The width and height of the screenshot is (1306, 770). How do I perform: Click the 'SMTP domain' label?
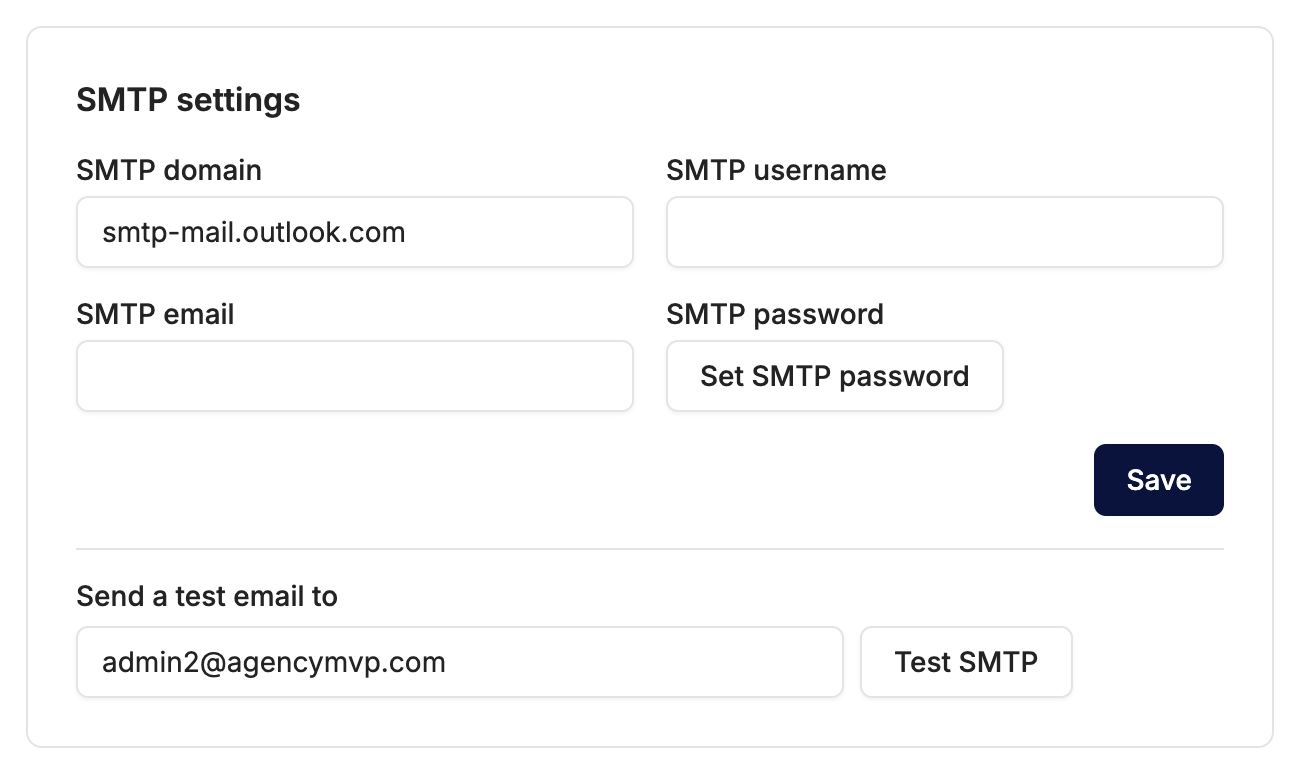point(169,171)
